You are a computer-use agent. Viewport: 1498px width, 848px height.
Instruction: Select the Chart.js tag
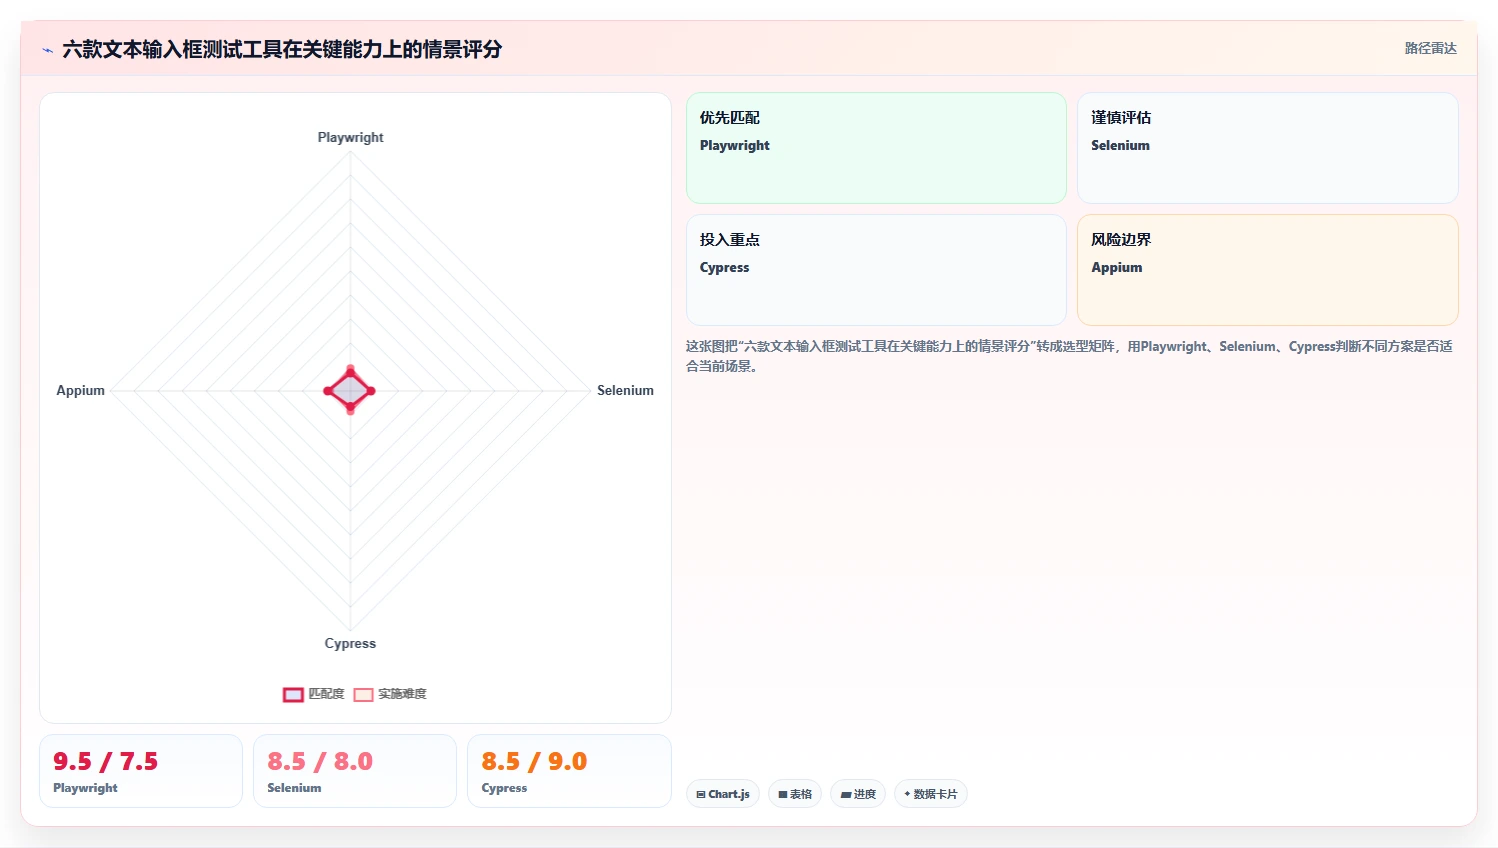click(x=723, y=794)
